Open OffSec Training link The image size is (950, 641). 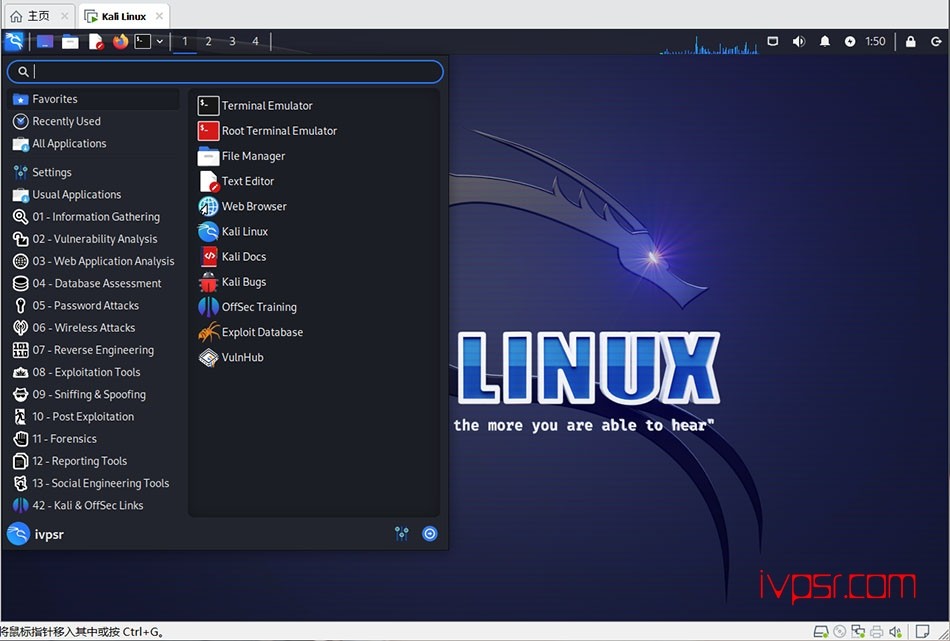point(314,307)
